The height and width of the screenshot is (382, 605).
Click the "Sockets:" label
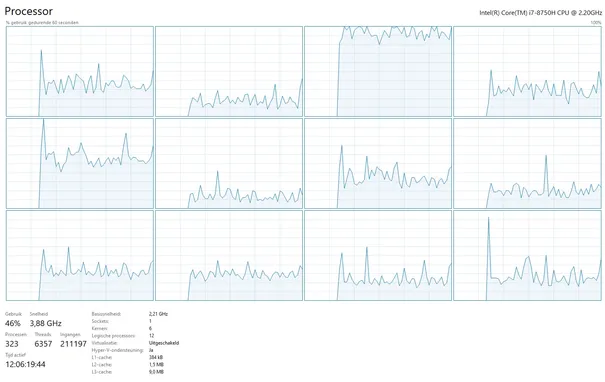pos(100,321)
